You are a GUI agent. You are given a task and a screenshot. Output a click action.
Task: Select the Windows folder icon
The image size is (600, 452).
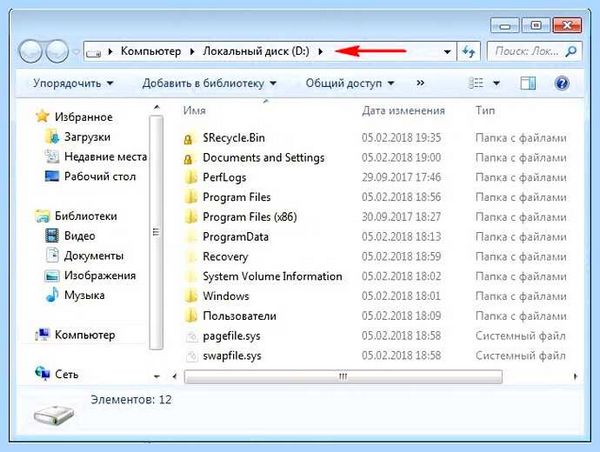click(x=190, y=296)
